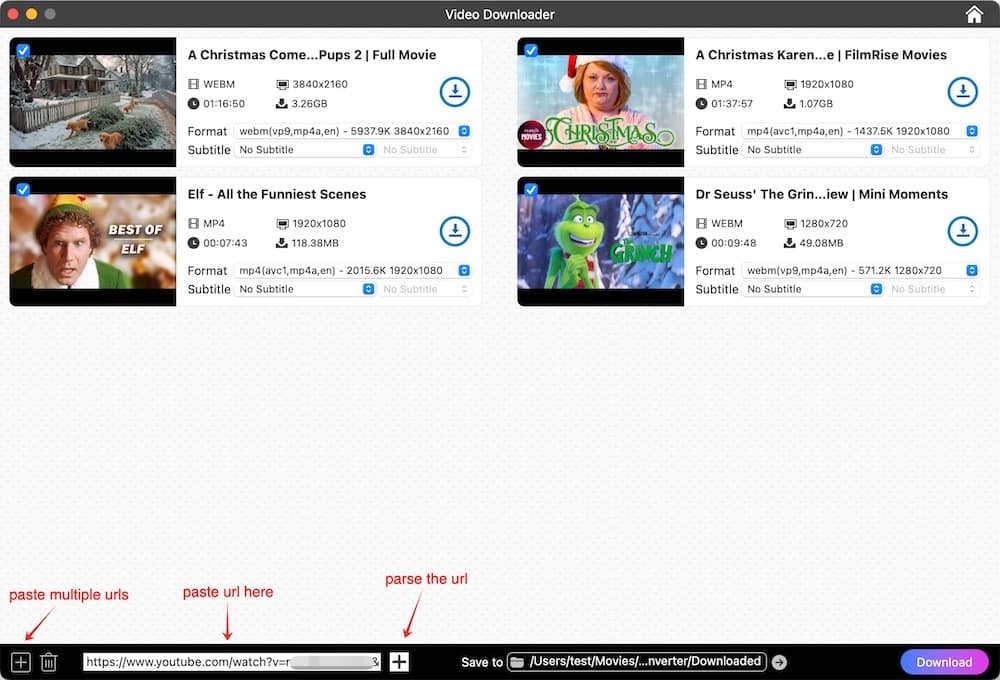Screen dimensions: 1000x680
Task: Expand the Grinch video format dropdown
Action: click(970, 270)
